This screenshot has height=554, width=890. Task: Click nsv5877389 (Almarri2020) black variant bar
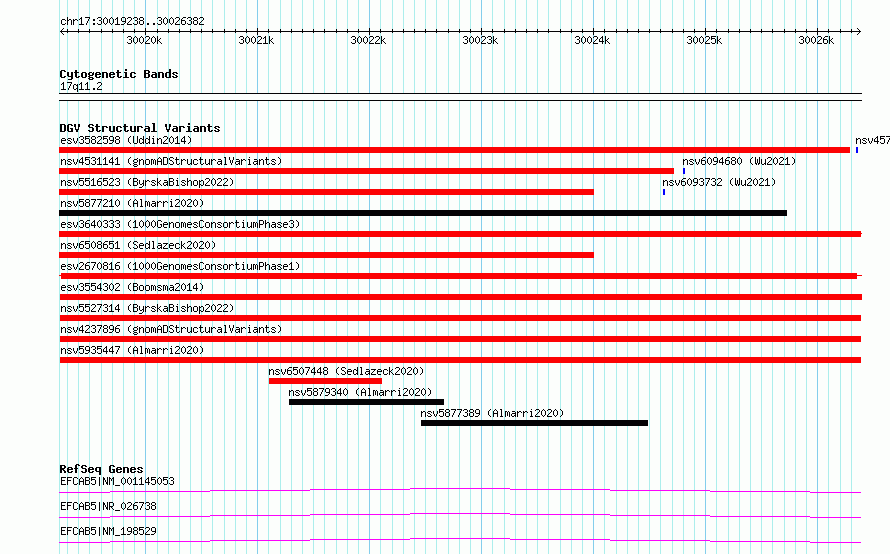[x=535, y=423]
